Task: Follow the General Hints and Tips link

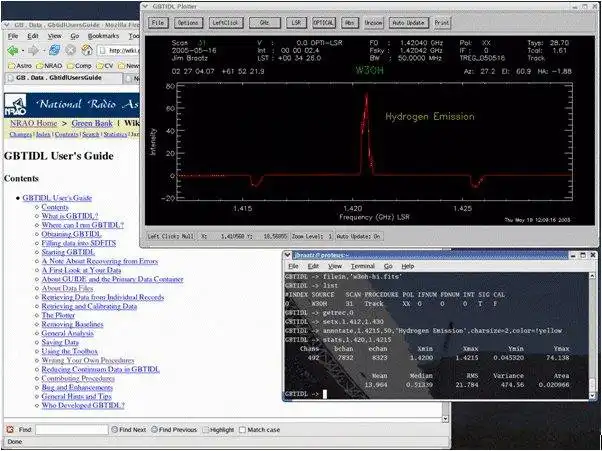Action: tap(76, 396)
